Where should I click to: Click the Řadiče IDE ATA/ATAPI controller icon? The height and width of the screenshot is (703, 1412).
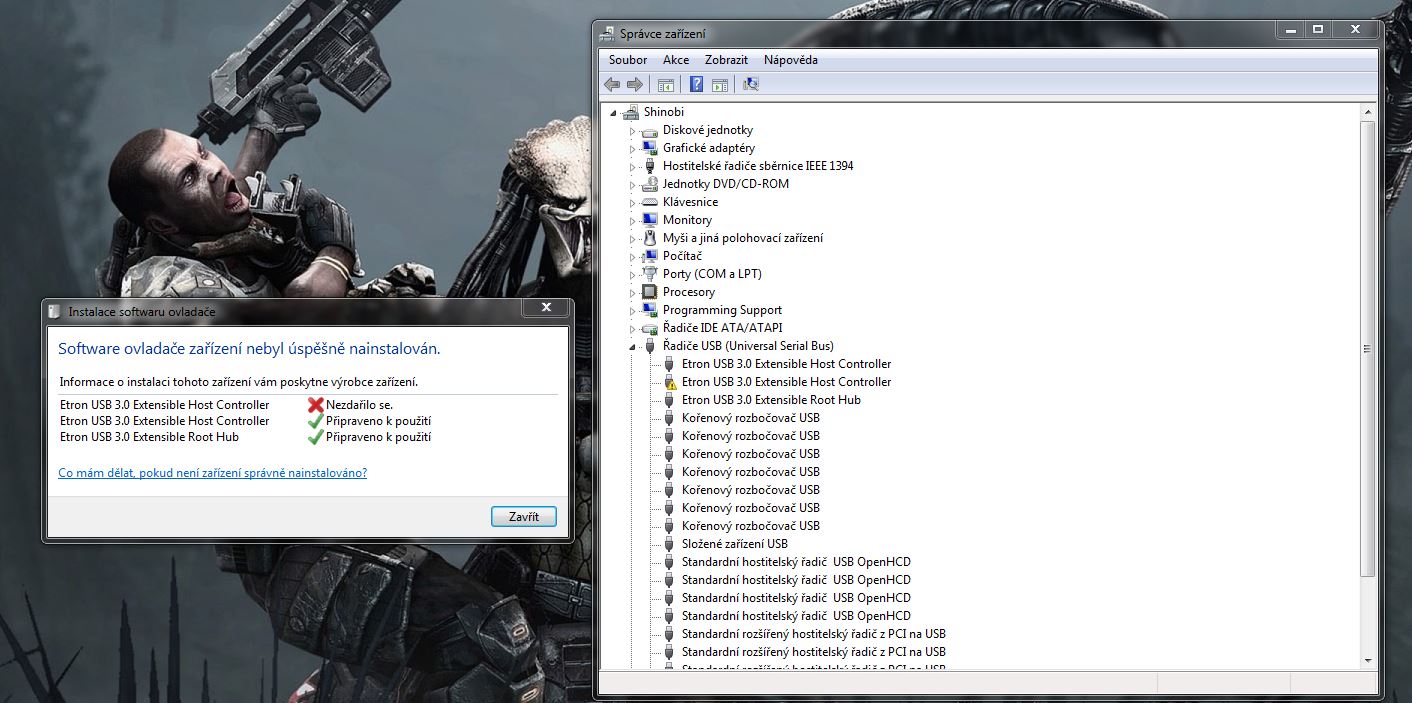click(649, 328)
